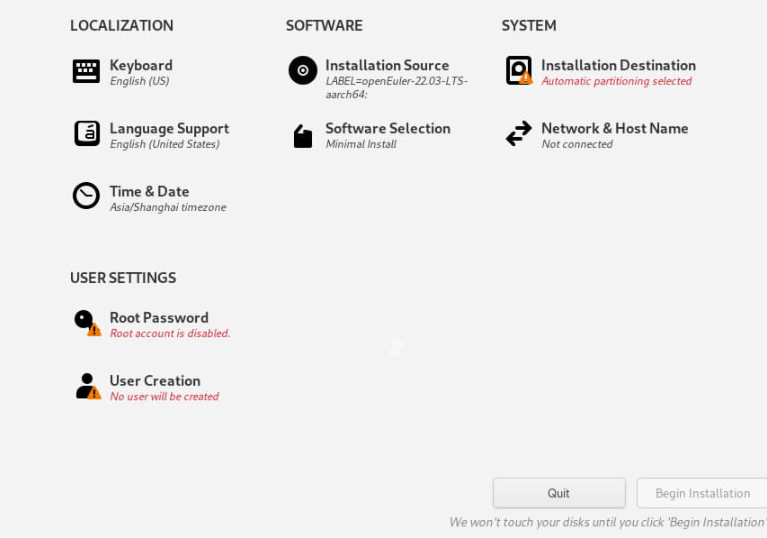Open the Root Password title text
This screenshot has width=767, height=538.
coord(159,317)
